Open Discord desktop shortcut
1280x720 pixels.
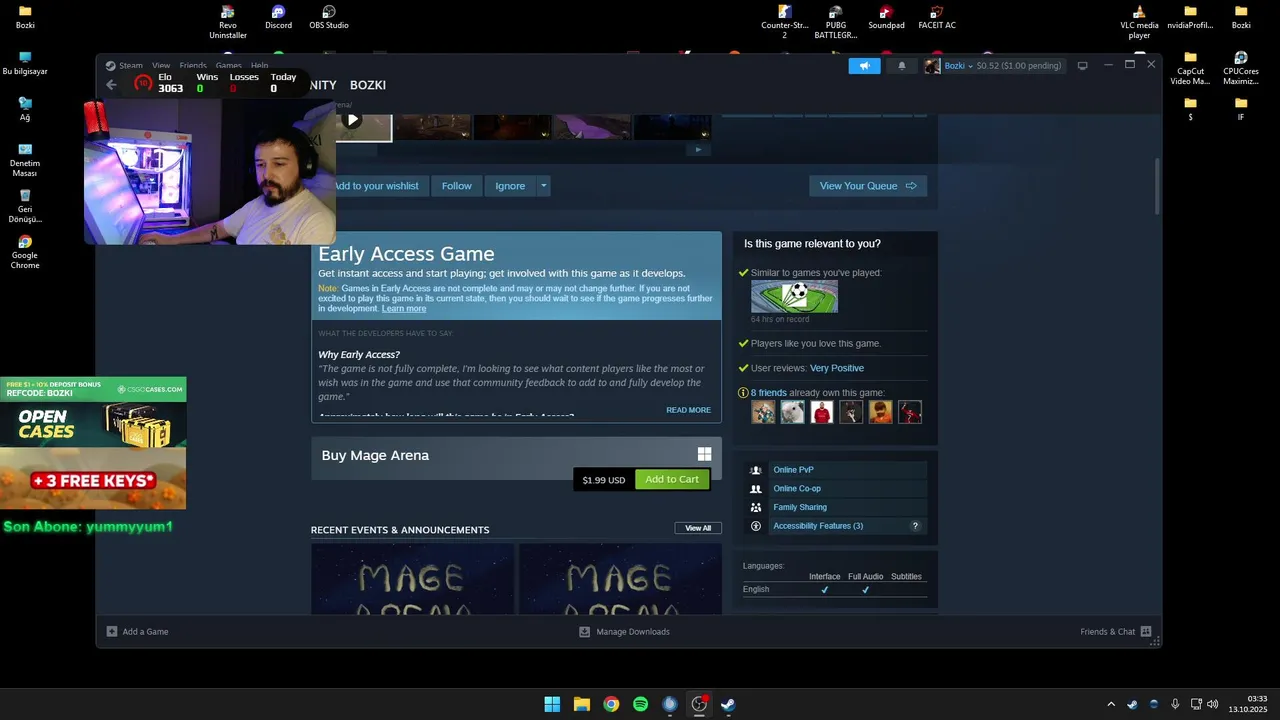(x=278, y=17)
